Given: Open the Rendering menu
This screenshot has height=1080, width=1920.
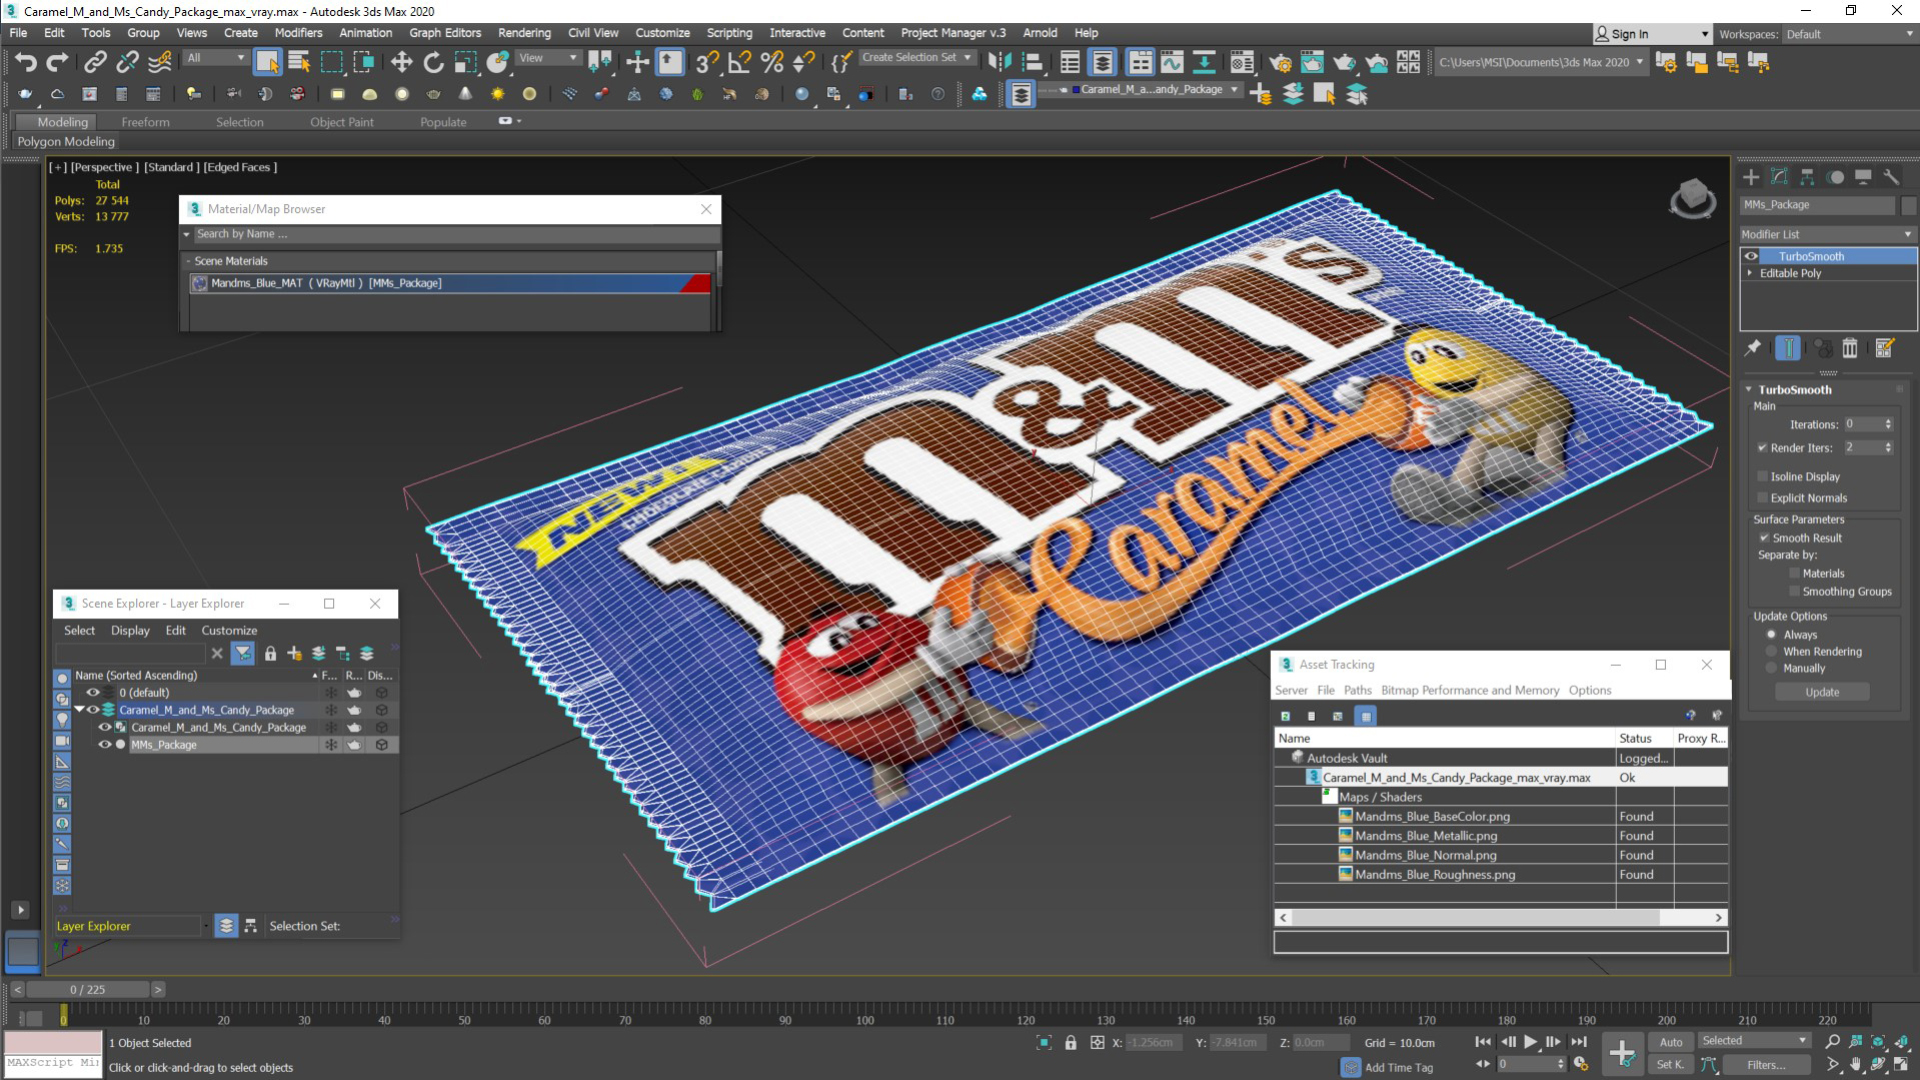Looking at the screenshot, I should tap(524, 33).
